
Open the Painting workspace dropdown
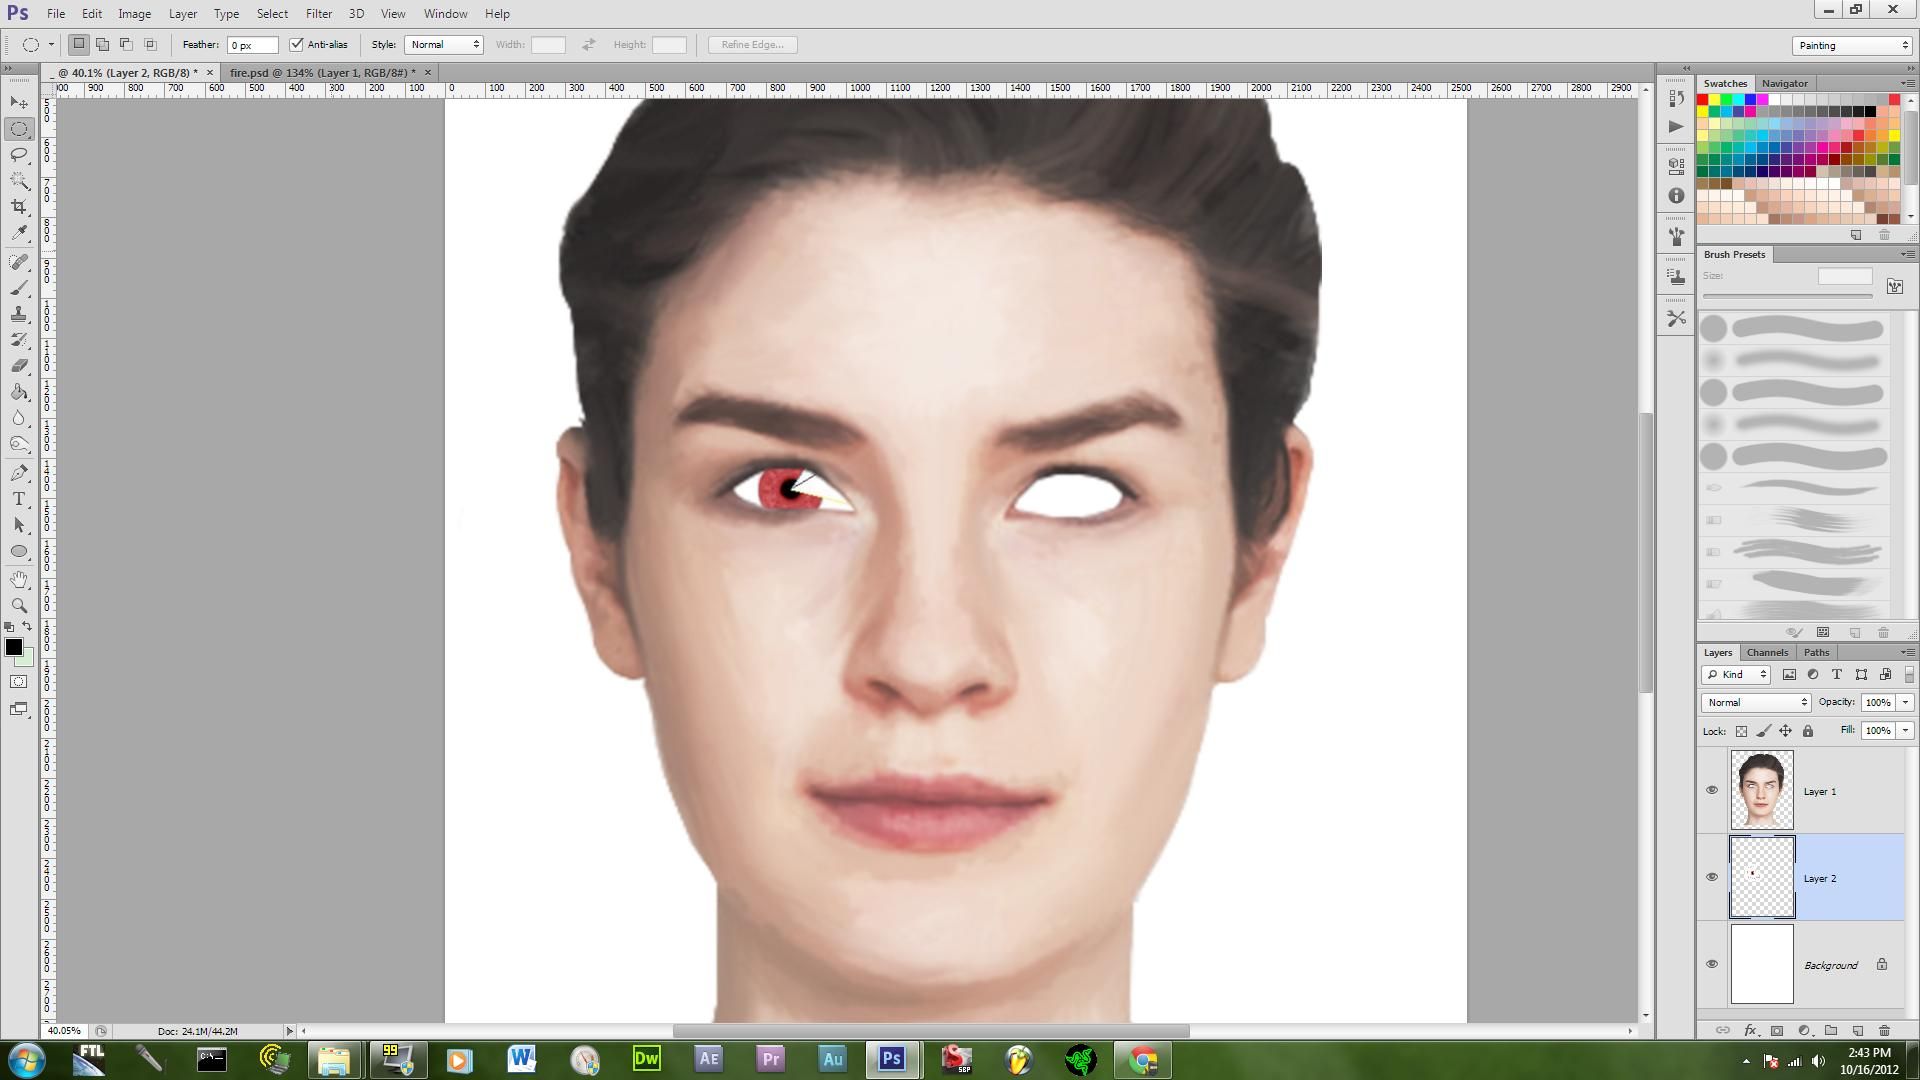(1852, 45)
